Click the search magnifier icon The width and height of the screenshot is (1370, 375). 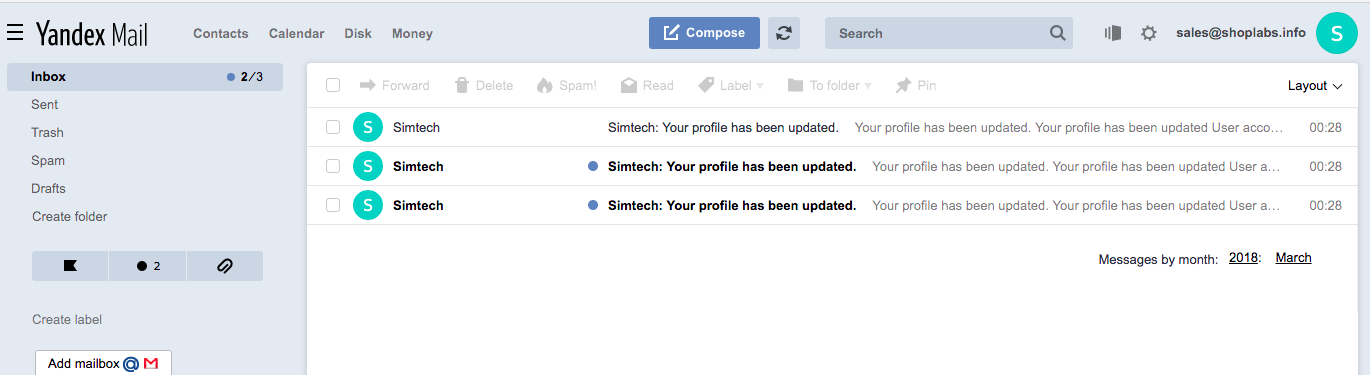point(1058,33)
